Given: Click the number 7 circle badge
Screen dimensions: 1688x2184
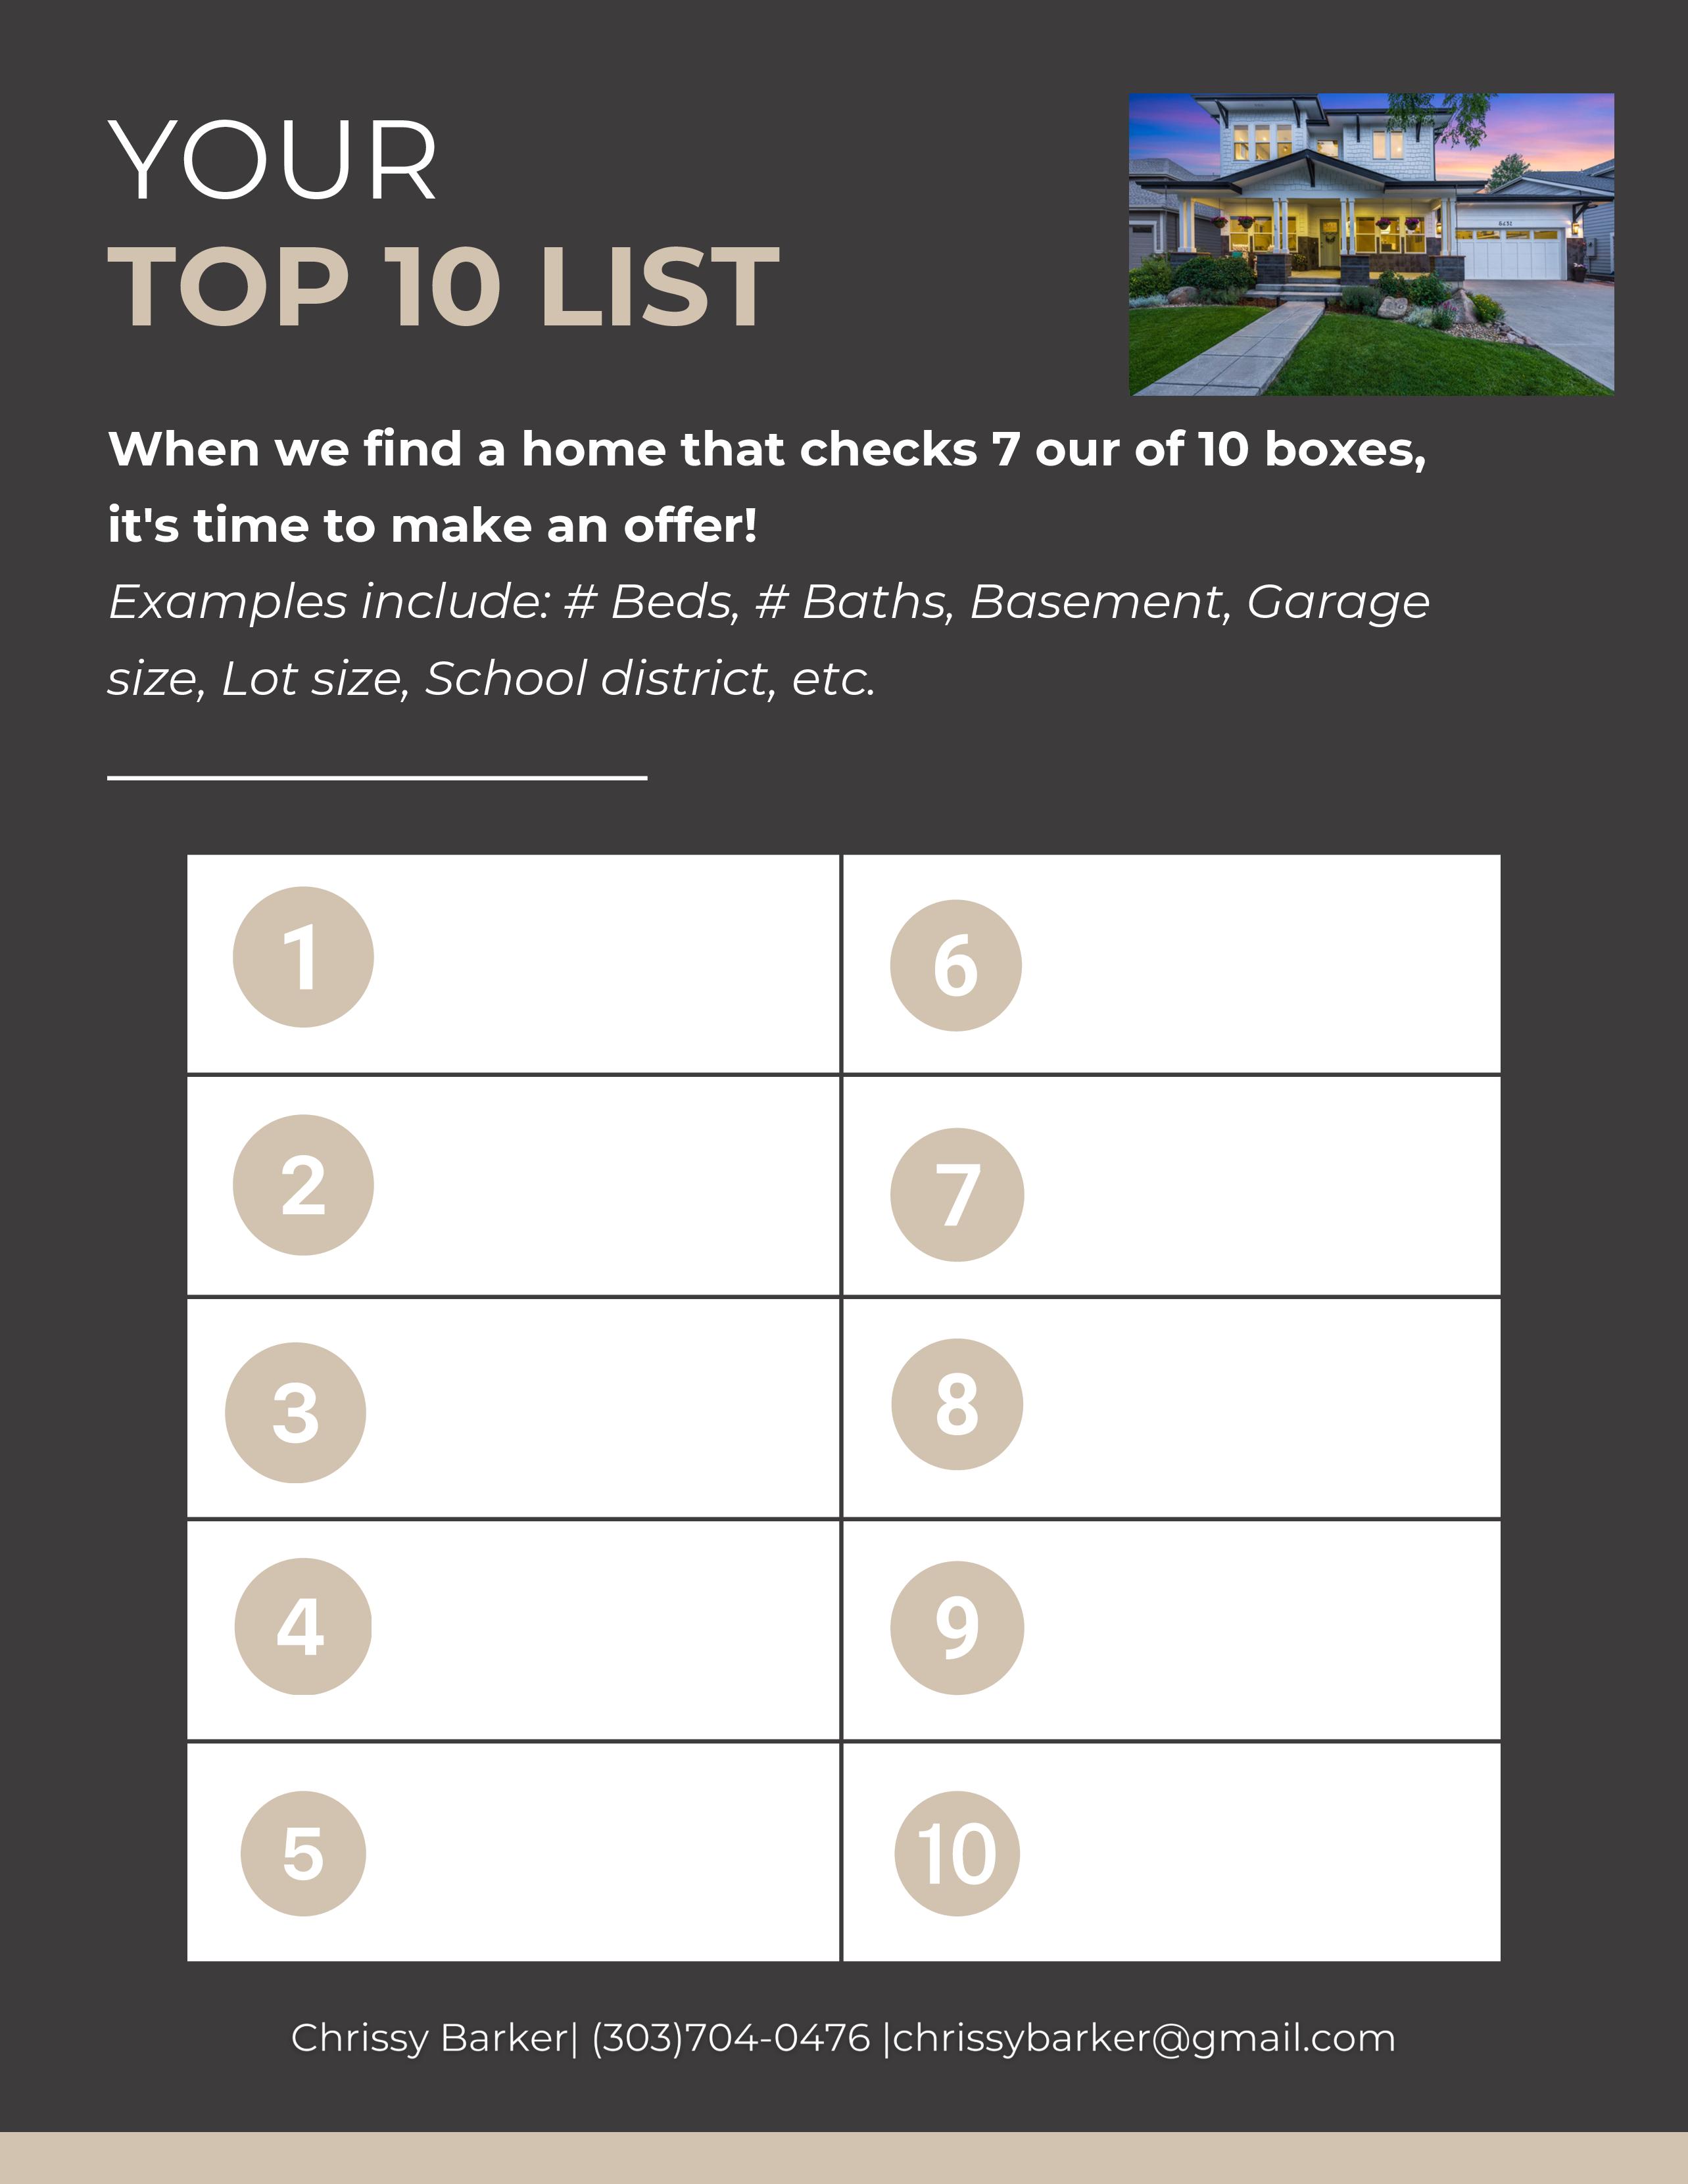Looking at the screenshot, I should pos(957,1194).
